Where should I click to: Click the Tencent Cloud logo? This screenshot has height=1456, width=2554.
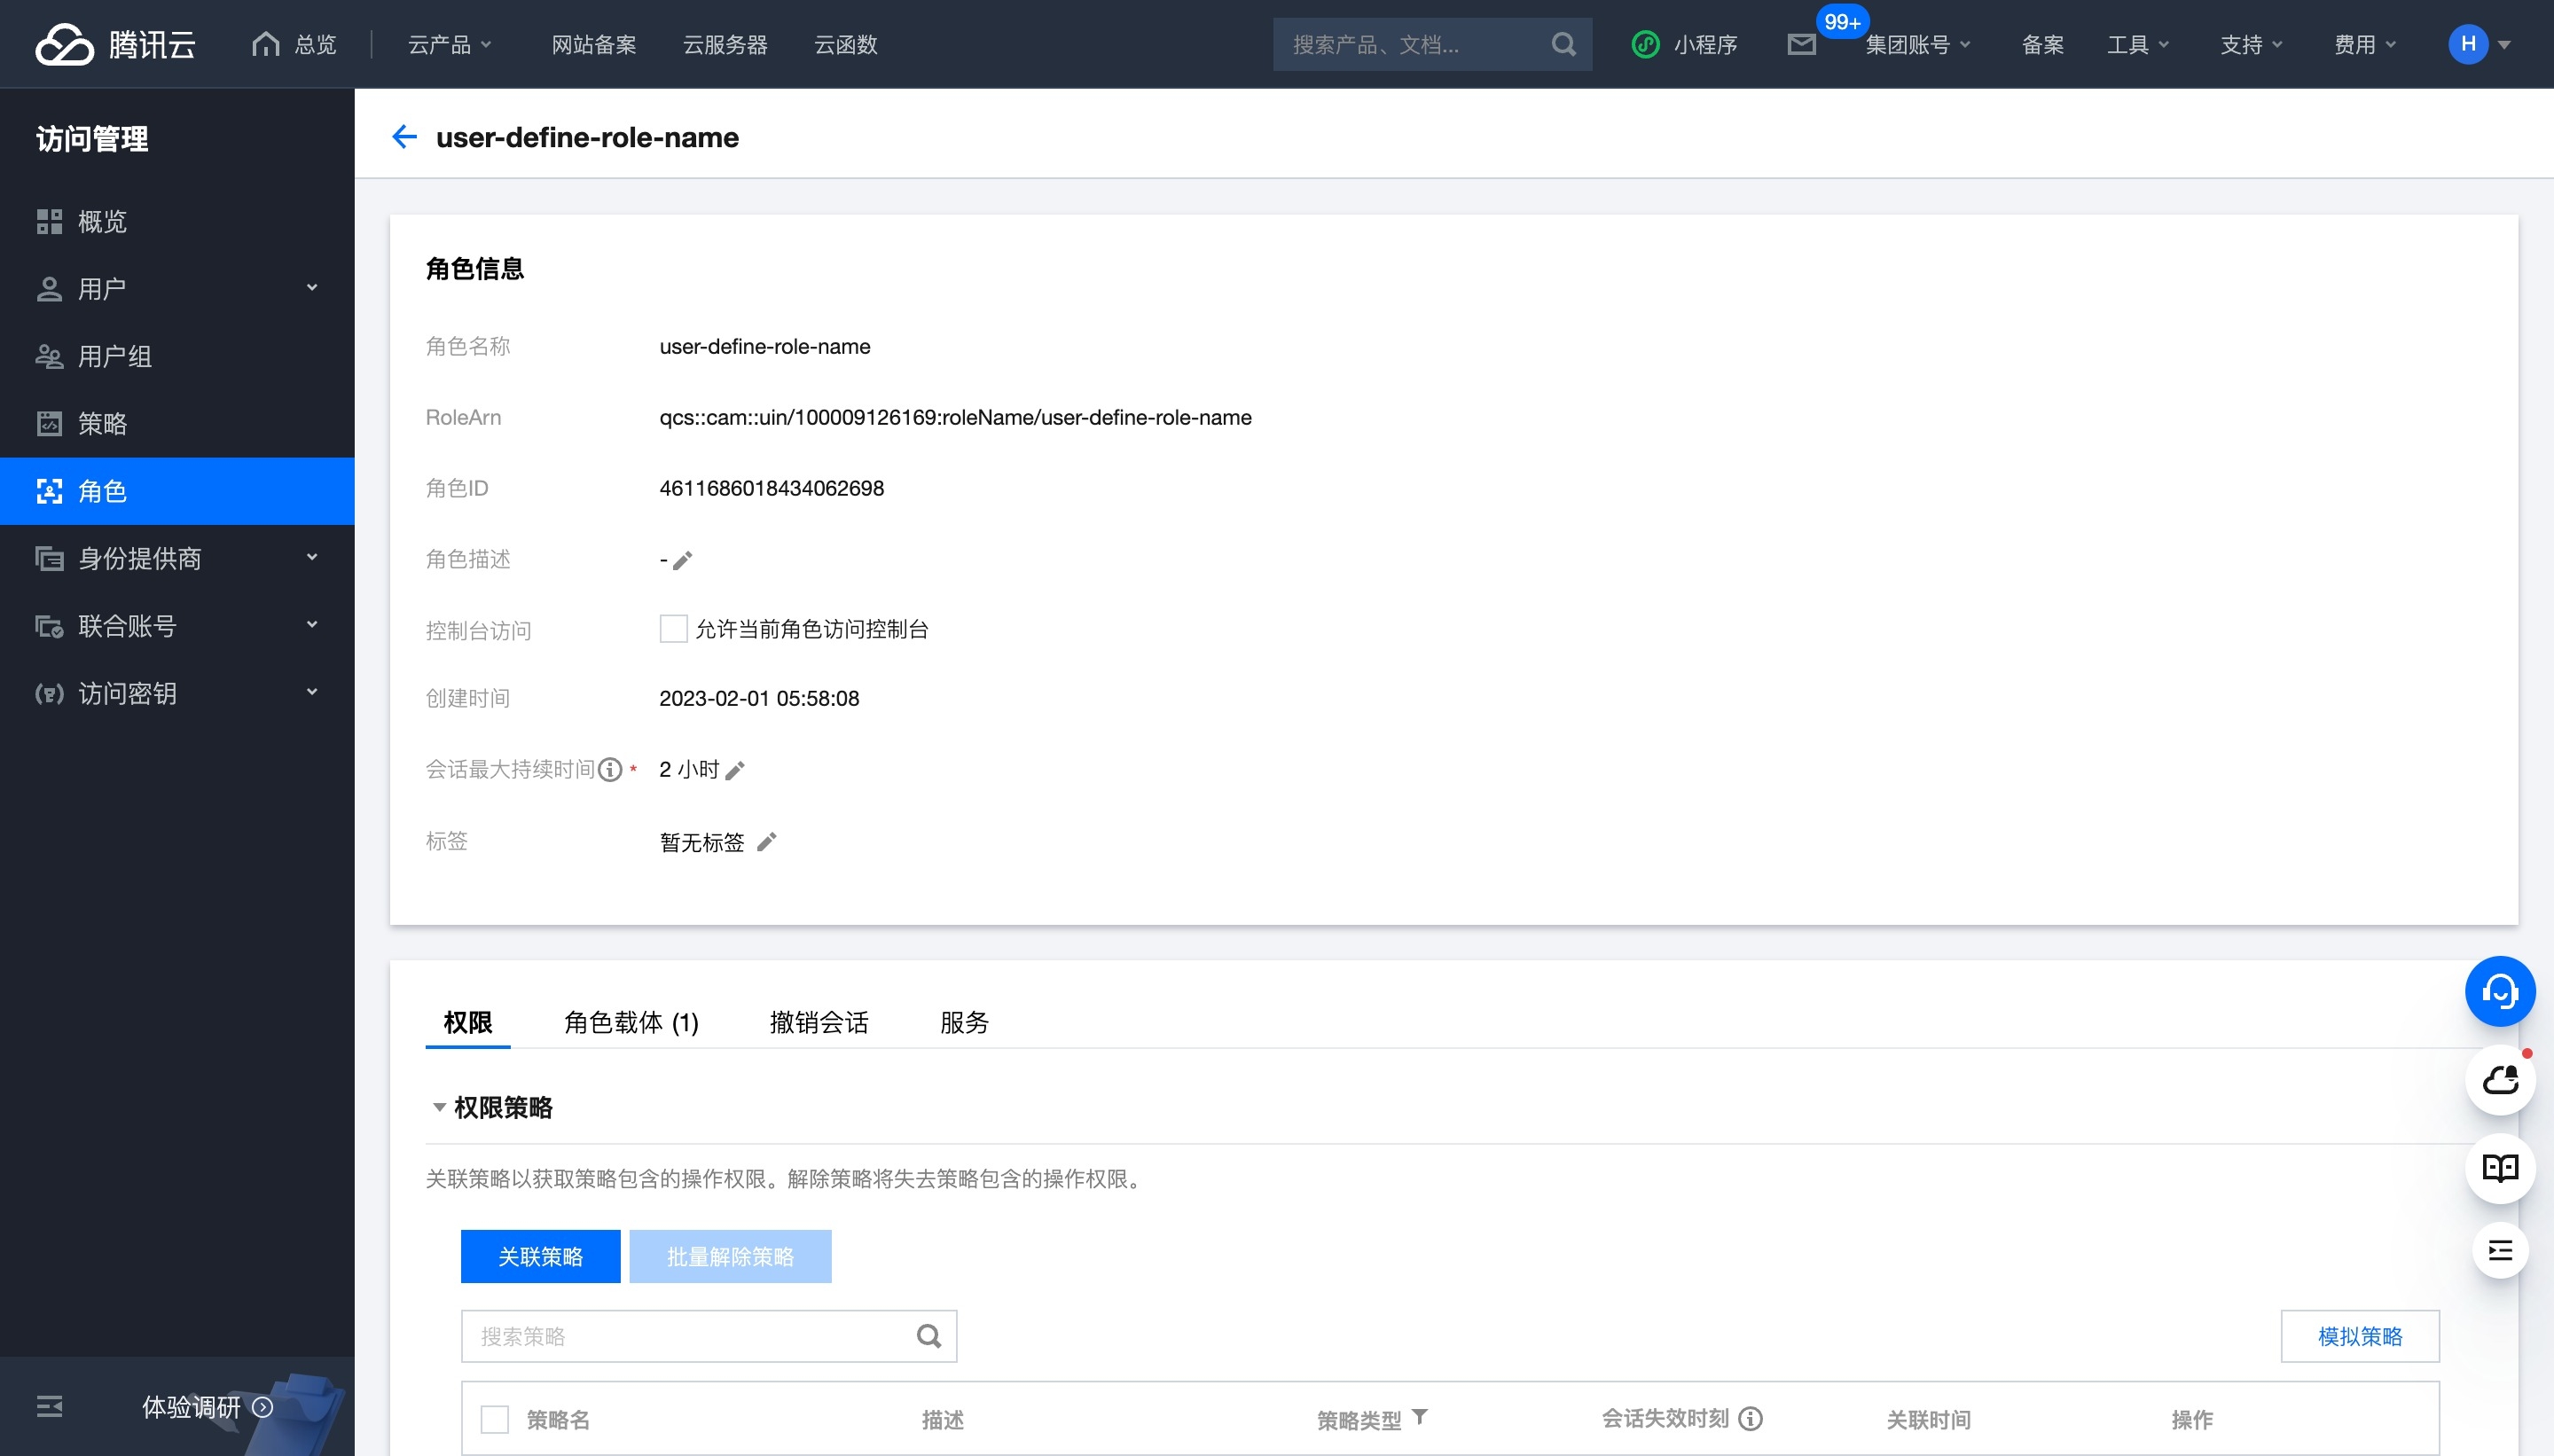coord(116,44)
